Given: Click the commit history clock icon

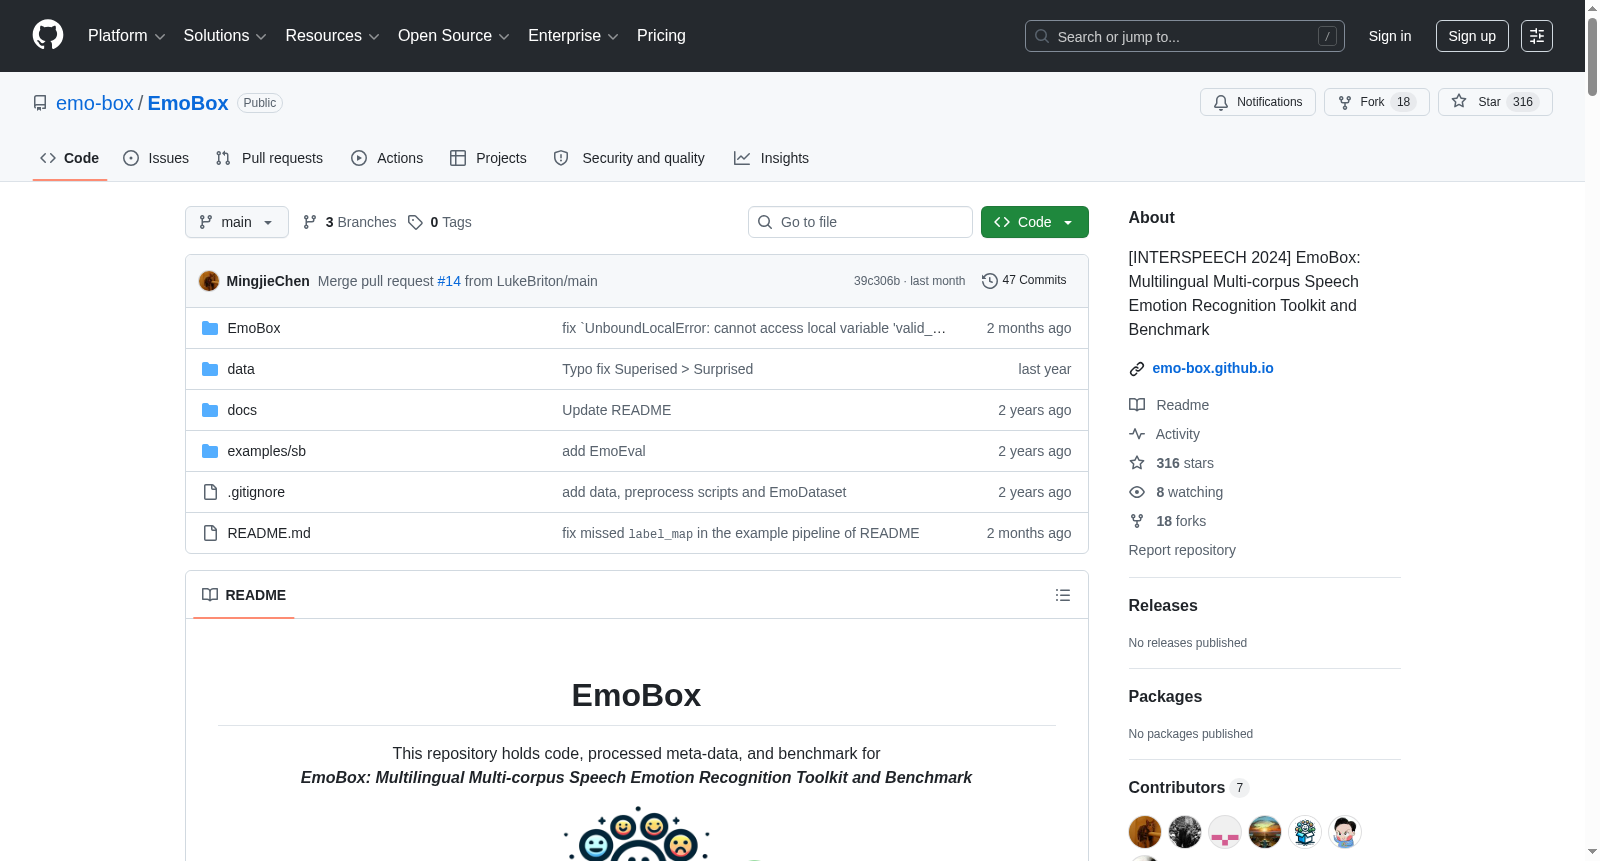Looking at the screenshot, I should coord(990,281).
